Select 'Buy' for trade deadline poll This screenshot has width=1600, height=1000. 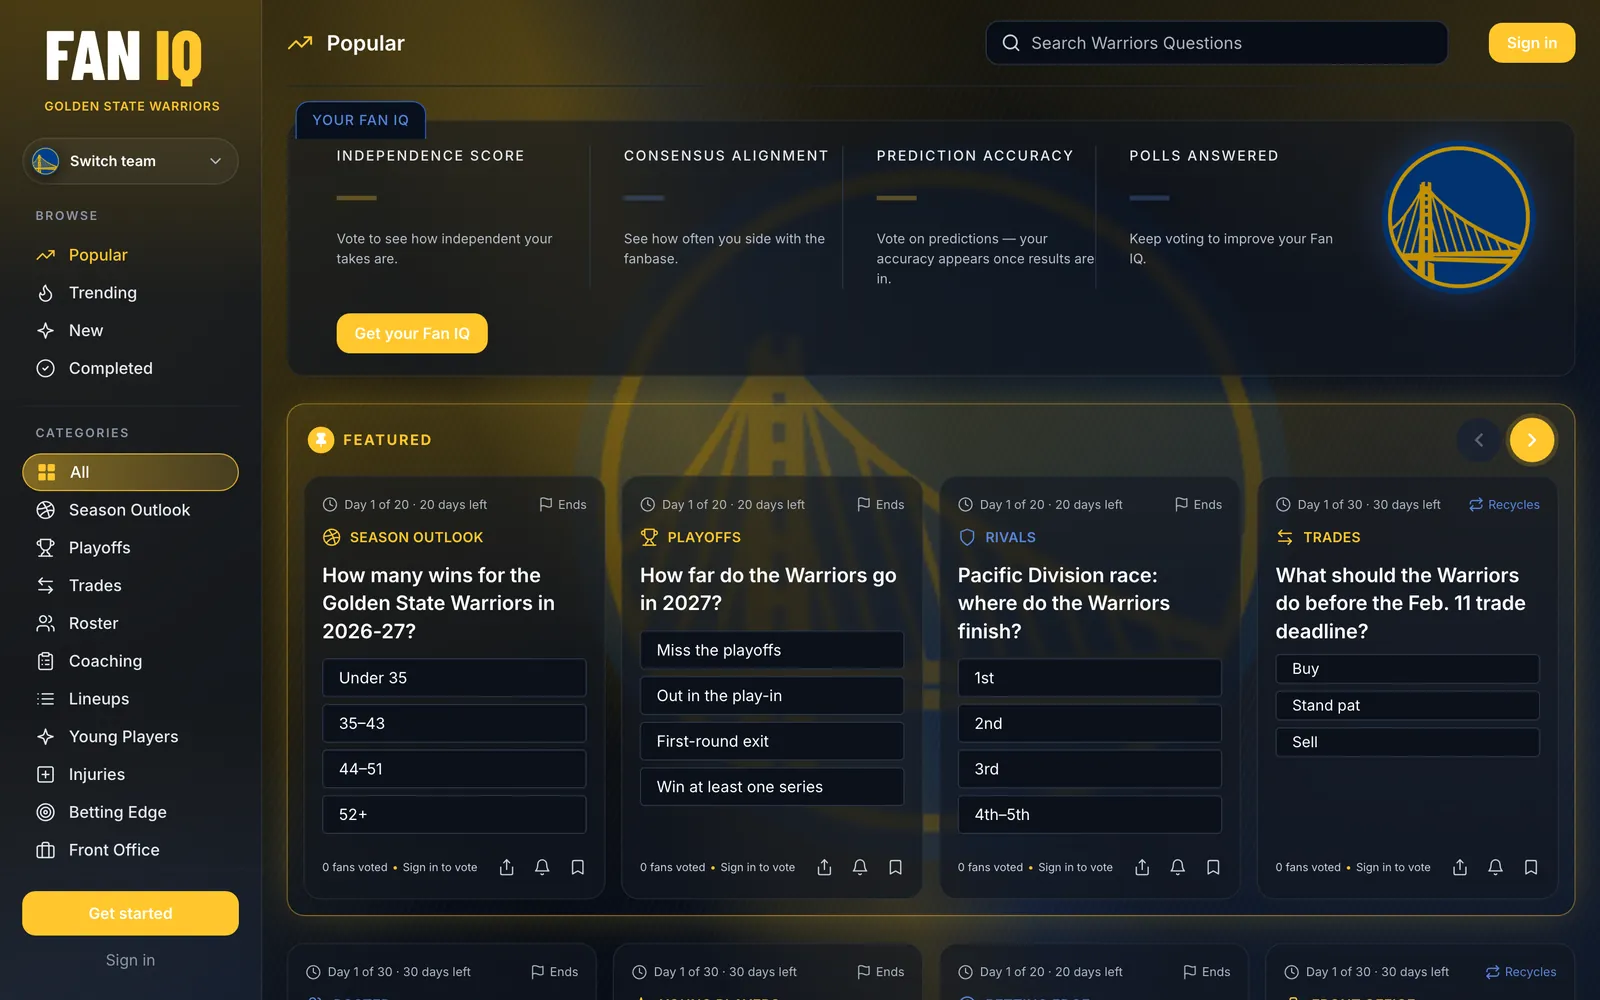[1408, 669]
